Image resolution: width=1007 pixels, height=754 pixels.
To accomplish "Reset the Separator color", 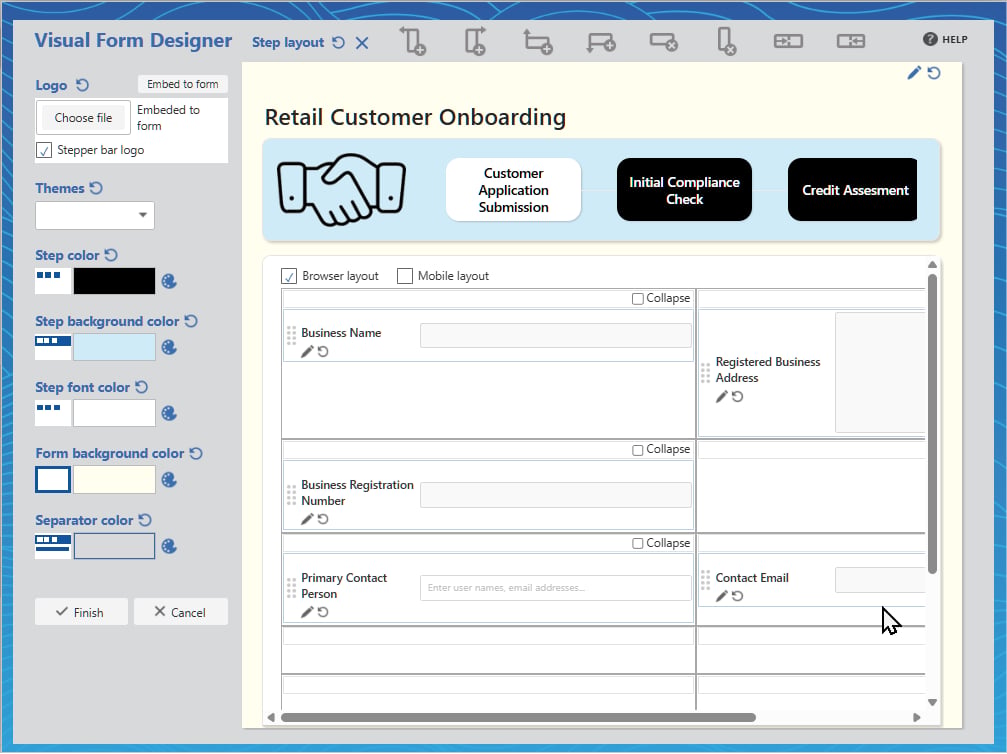I will pyautogui.click(x=145, y=520).
